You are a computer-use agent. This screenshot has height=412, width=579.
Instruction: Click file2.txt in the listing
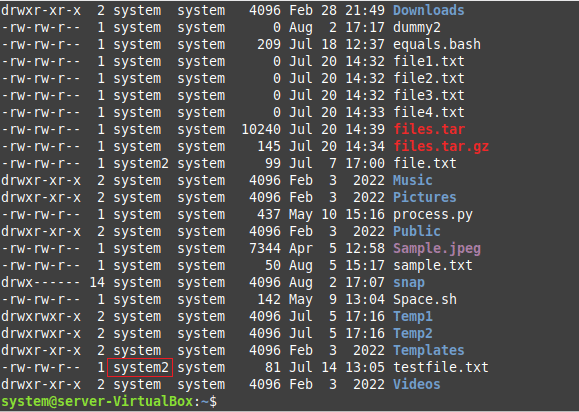(x=428, y=78)
